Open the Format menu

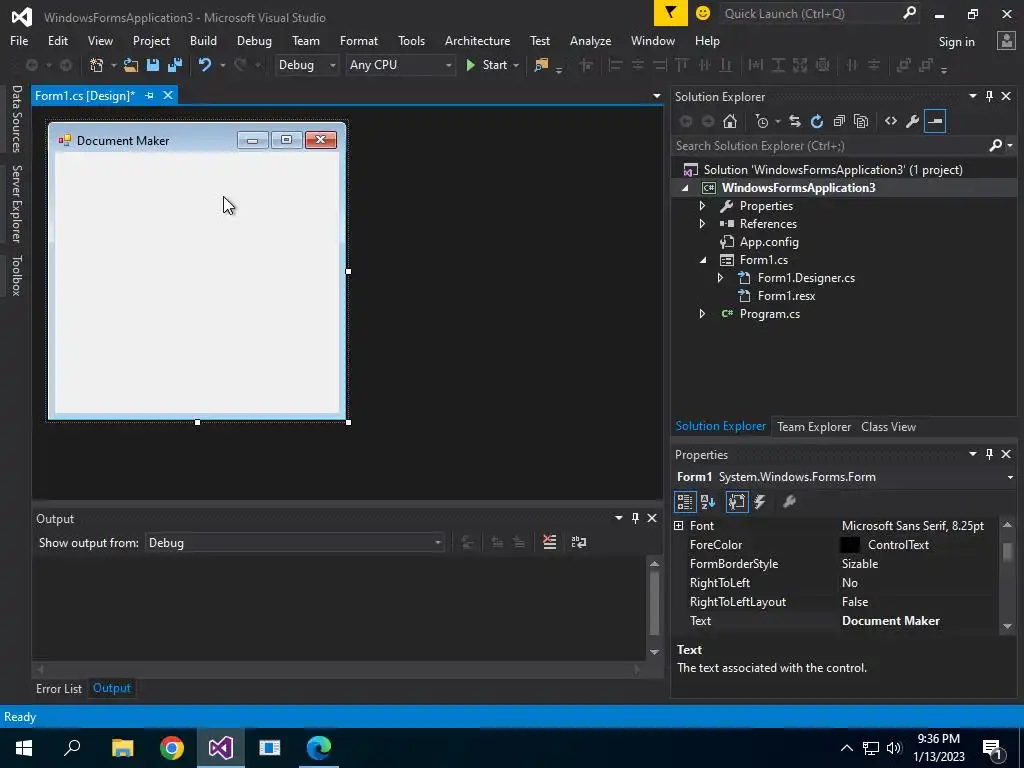point(359,40)
